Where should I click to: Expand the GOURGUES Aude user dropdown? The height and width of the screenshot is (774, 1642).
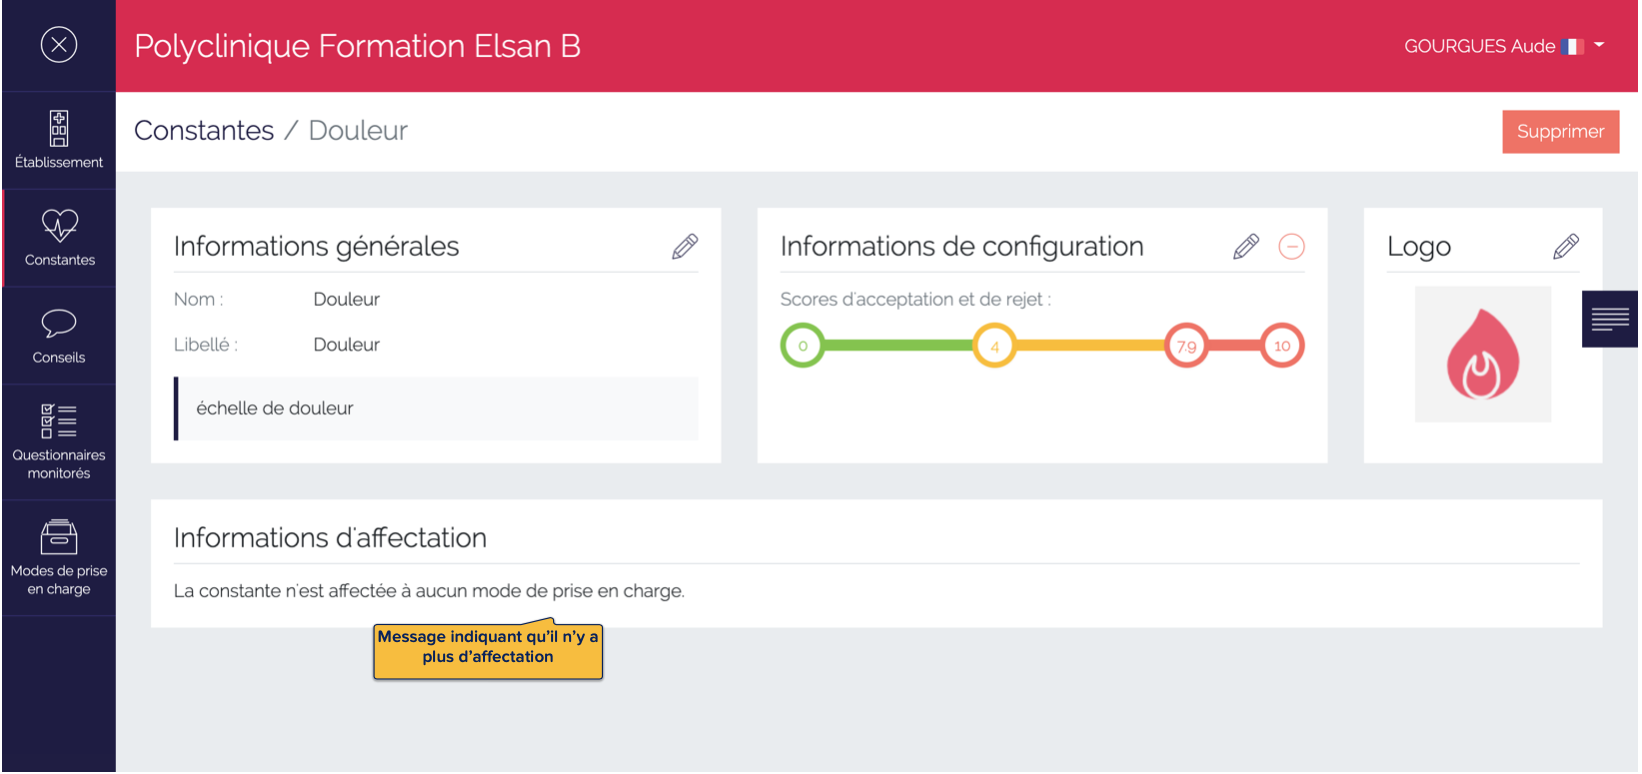(x=1599, y=45)
